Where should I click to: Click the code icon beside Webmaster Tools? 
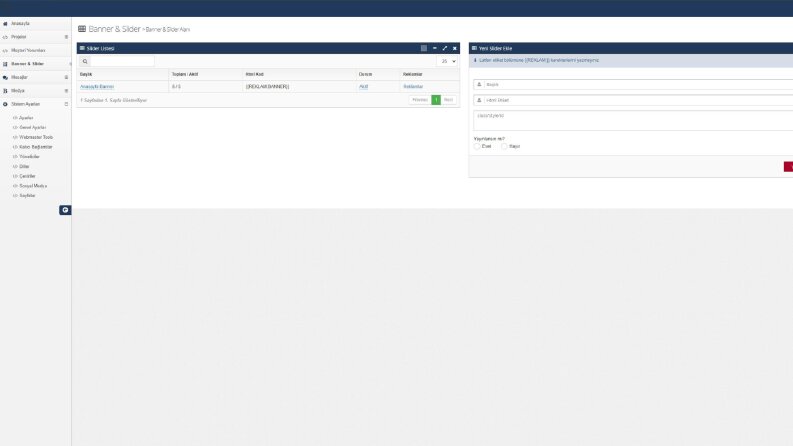coord(15,137)
